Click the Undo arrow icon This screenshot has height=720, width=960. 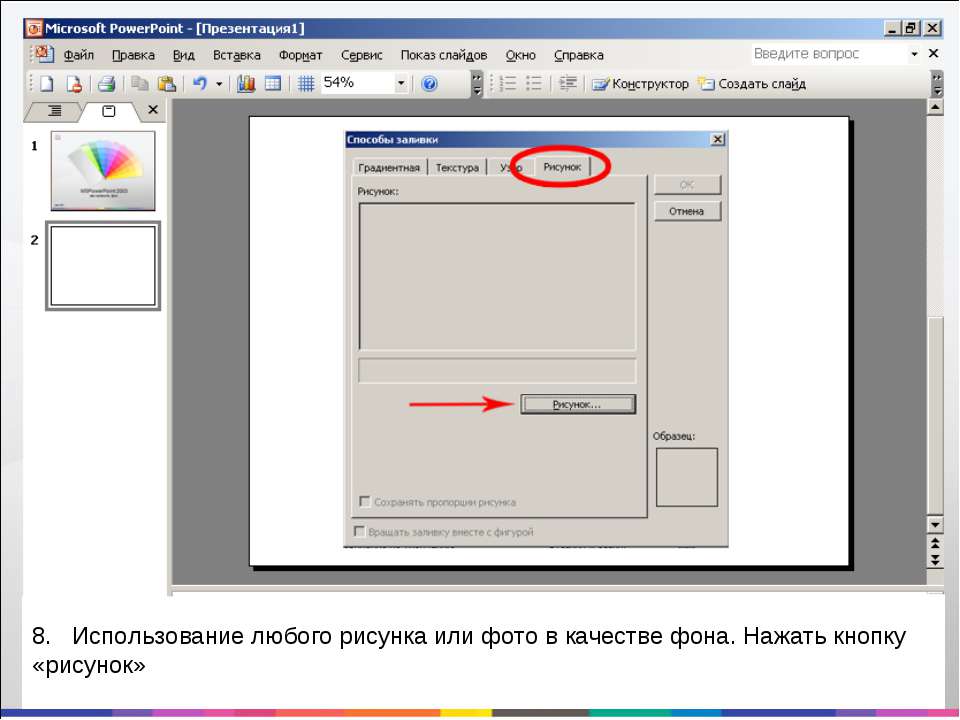(200, 84)
